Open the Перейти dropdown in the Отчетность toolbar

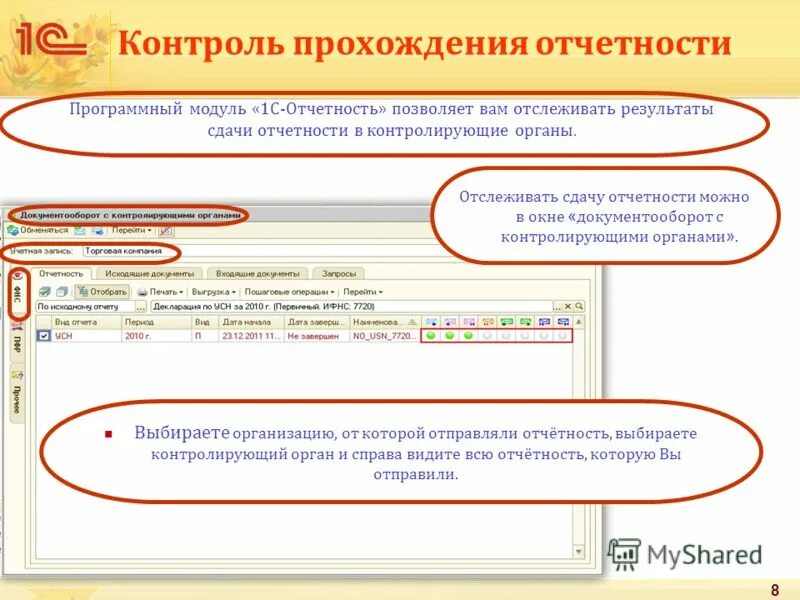pos(363,292)
